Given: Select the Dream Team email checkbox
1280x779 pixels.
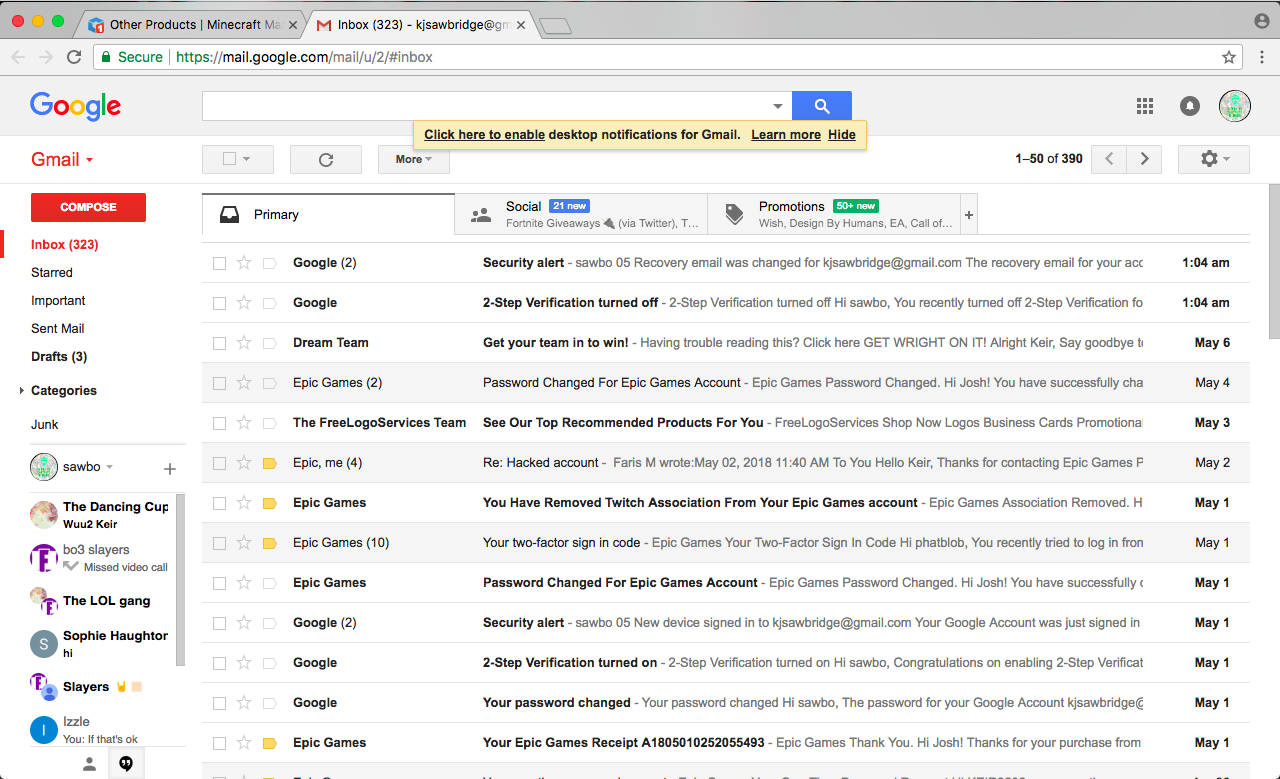Looking at the screenshot, I should [219, 343].
